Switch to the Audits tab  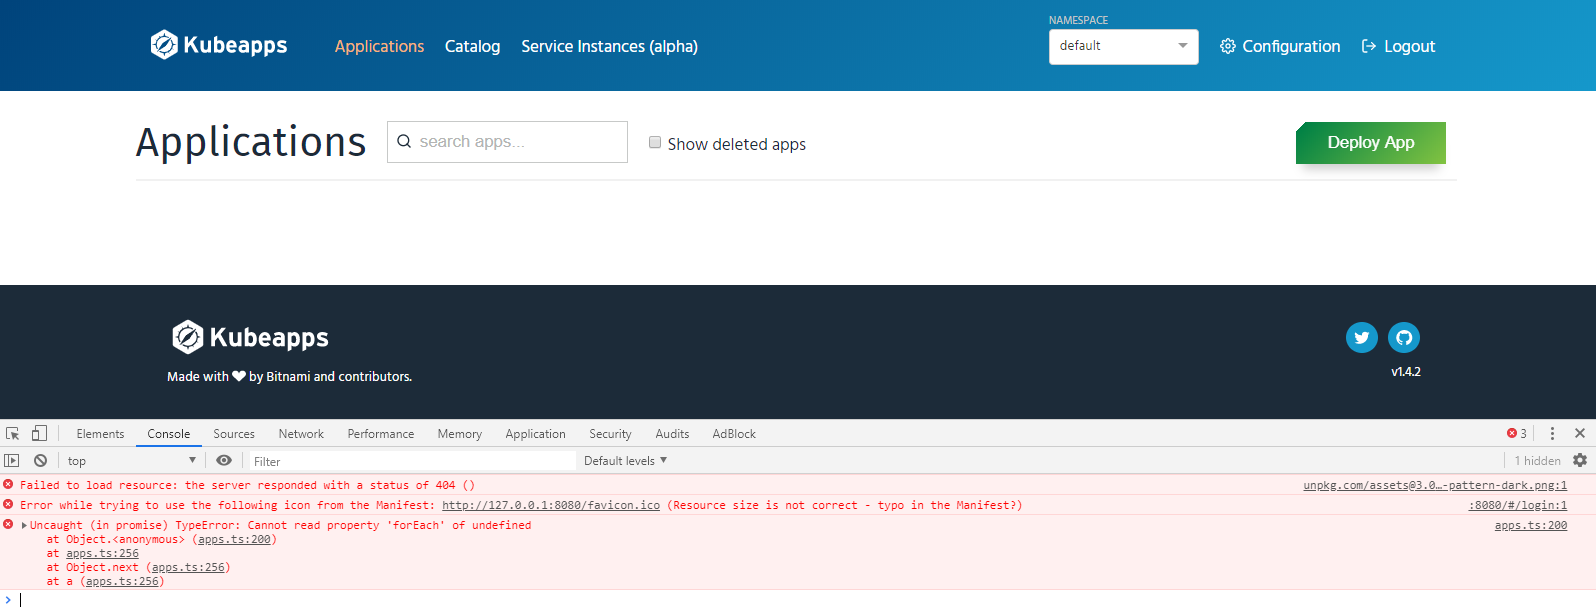(x=672, y=434)
